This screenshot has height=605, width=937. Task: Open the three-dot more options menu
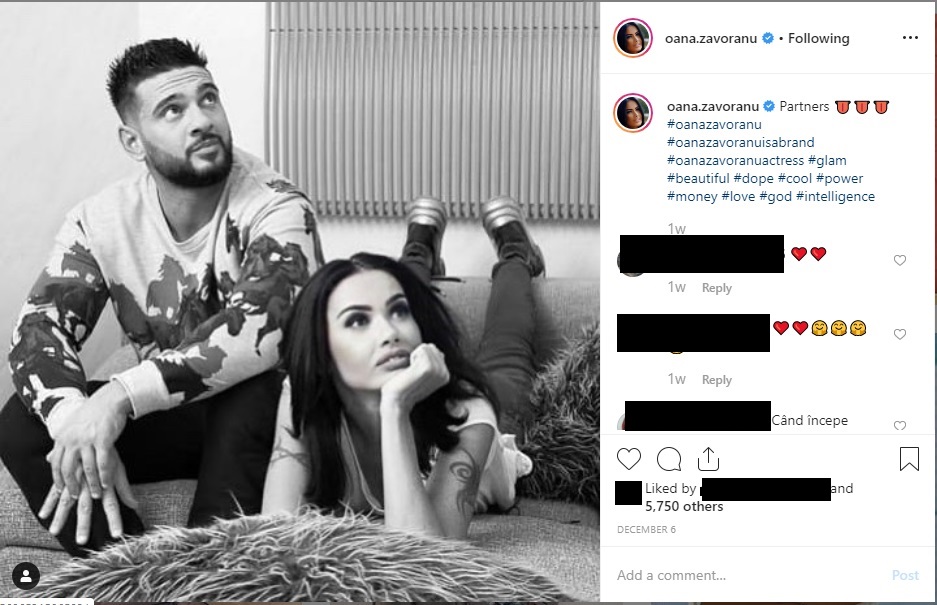(910, 38)
